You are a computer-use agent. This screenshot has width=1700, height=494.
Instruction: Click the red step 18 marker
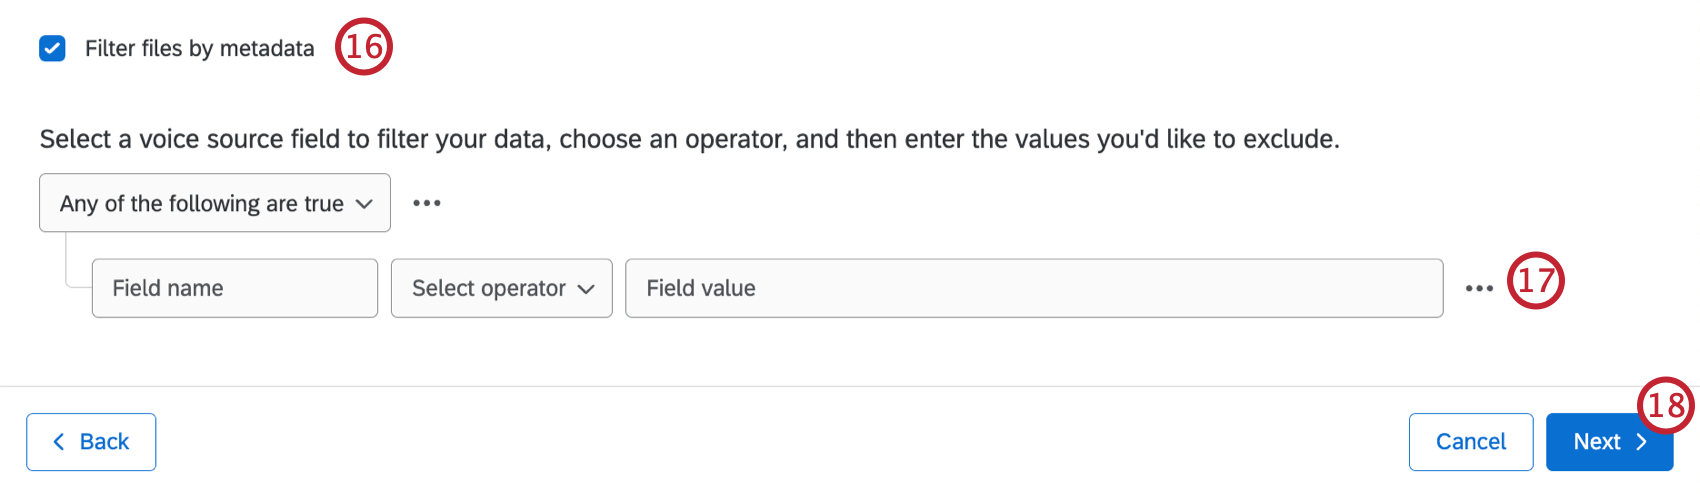(x=1666, y=405)
